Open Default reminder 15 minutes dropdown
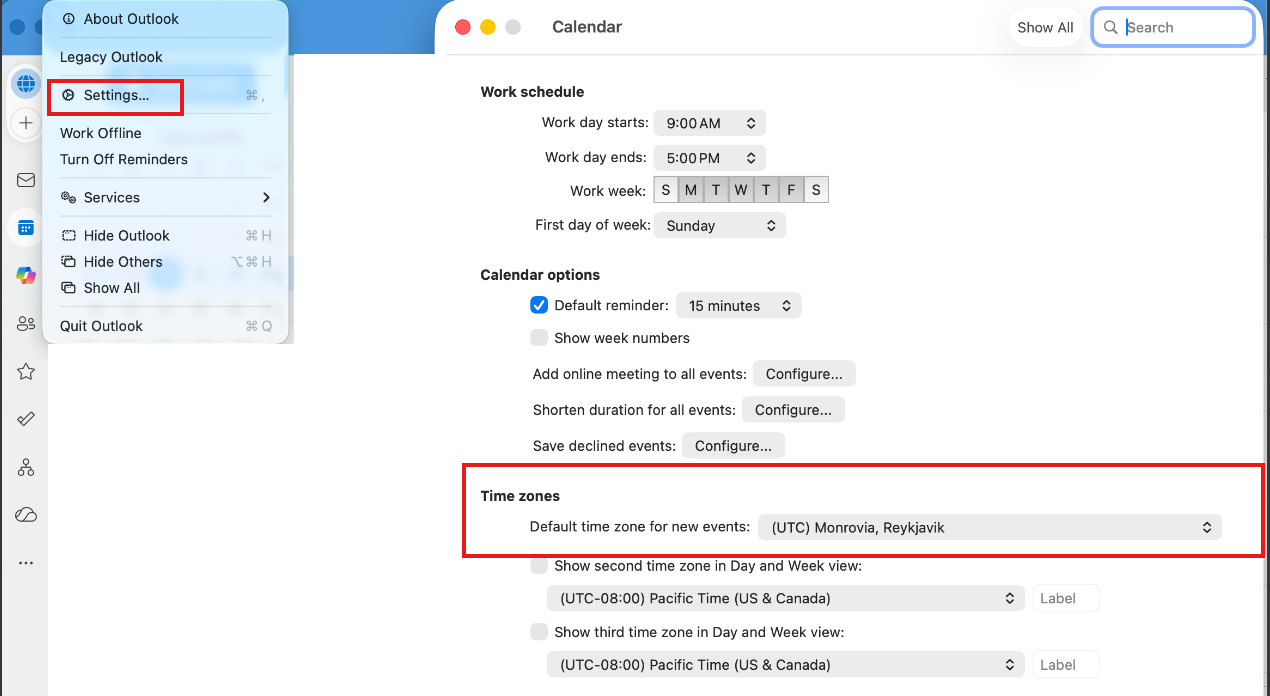The width and height of the screenshot is (1270, 696). pyautogui.click(x=739, y=306)
